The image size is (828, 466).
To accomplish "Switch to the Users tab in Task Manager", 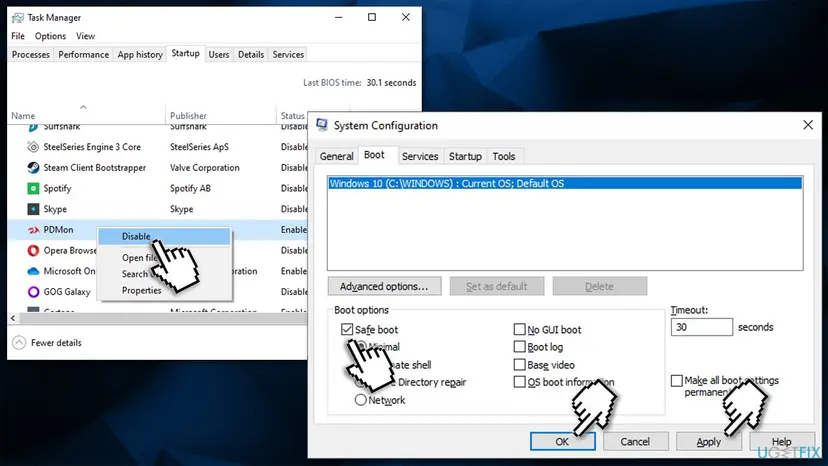I will coord(219,54).
